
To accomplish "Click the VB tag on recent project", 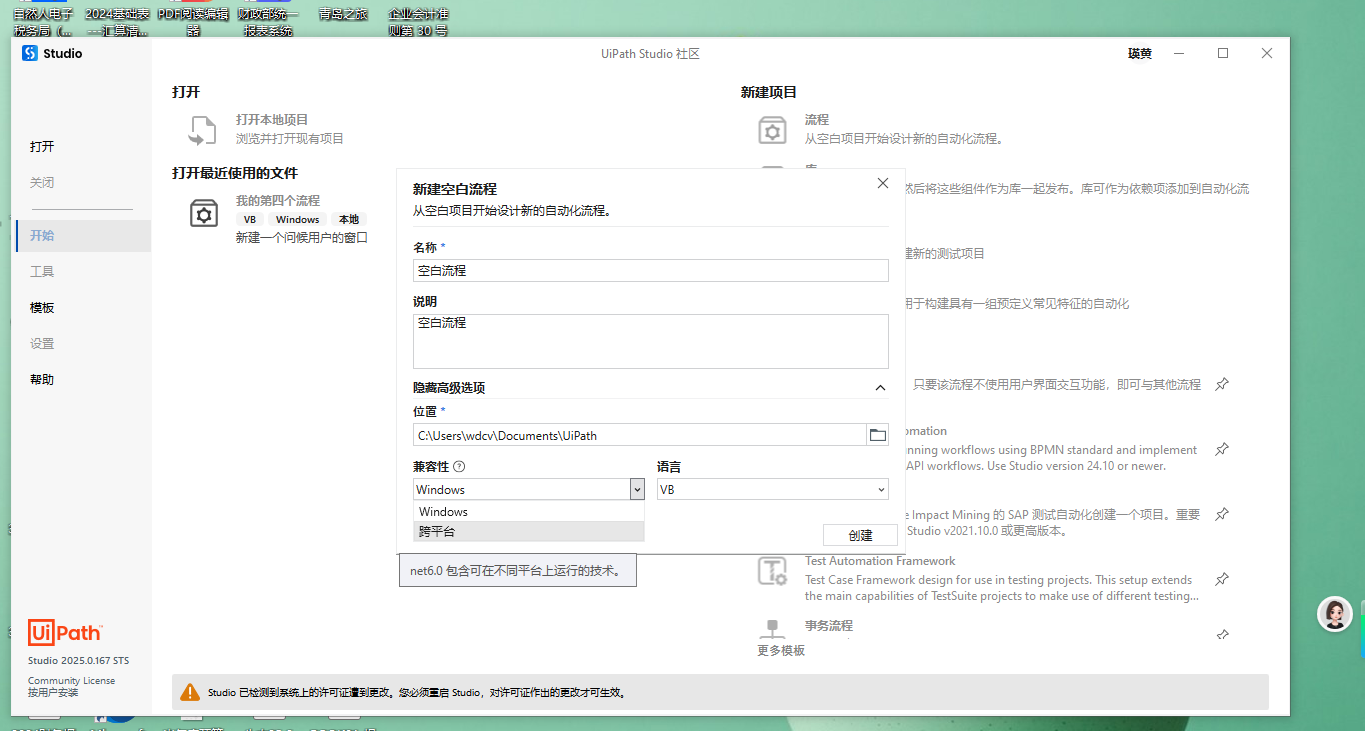I will (x=250, y=220).
